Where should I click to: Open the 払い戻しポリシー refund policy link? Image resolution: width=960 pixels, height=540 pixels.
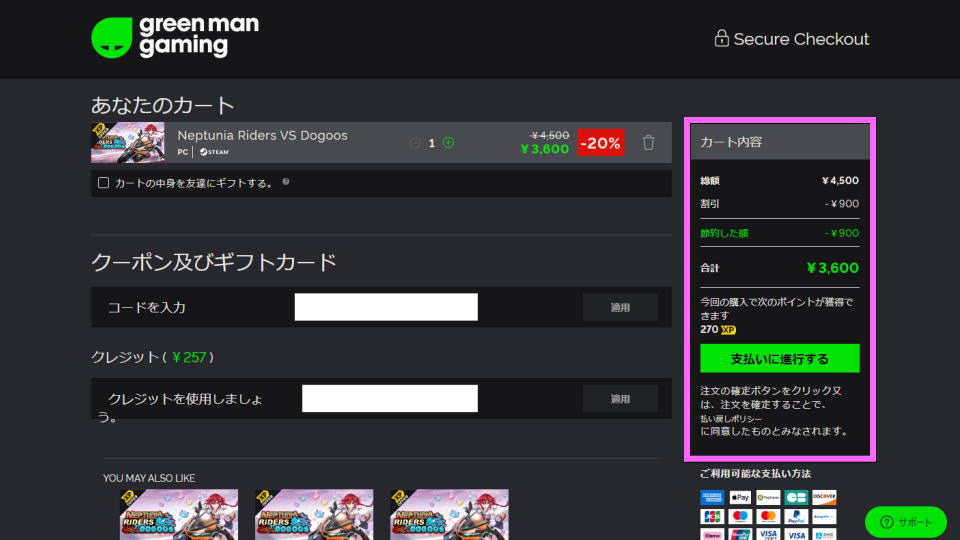(x=731, y=419)
